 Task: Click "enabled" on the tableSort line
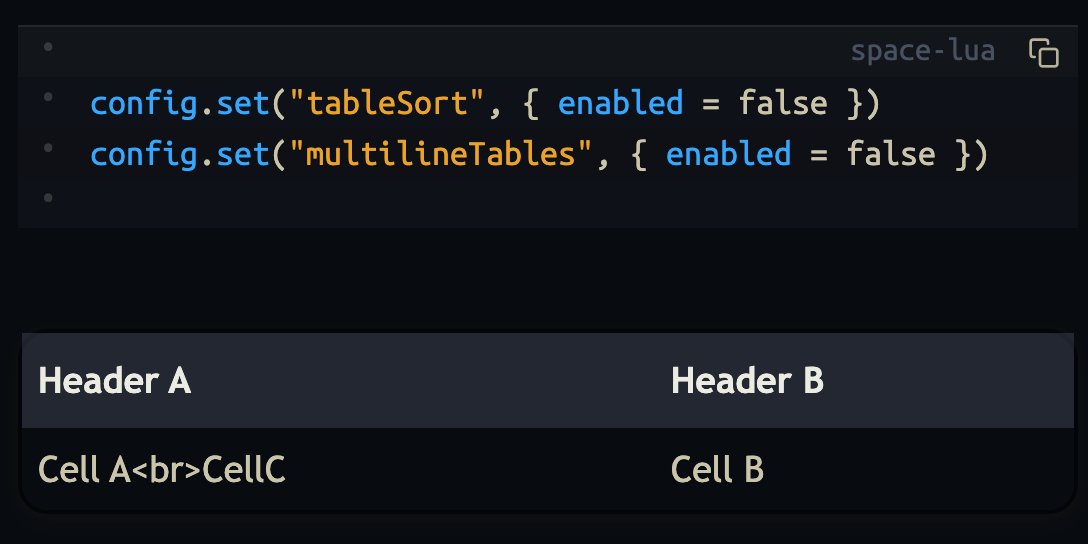(x=620, y=103)
